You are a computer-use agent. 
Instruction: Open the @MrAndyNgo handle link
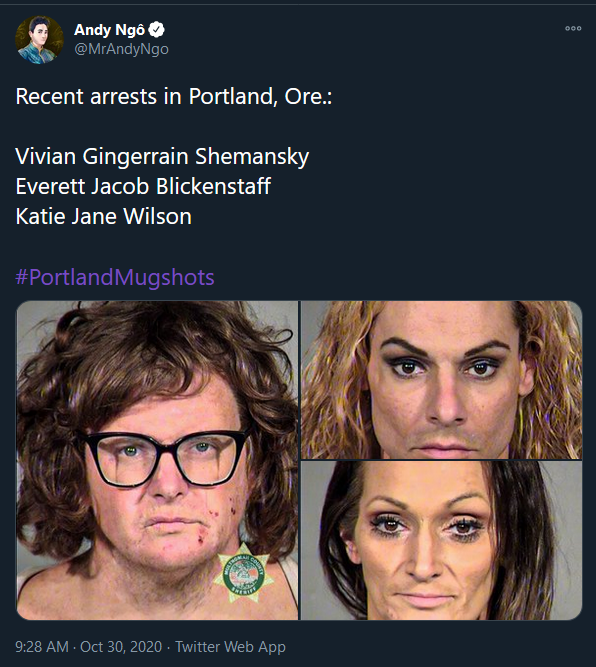pos(121,49)
